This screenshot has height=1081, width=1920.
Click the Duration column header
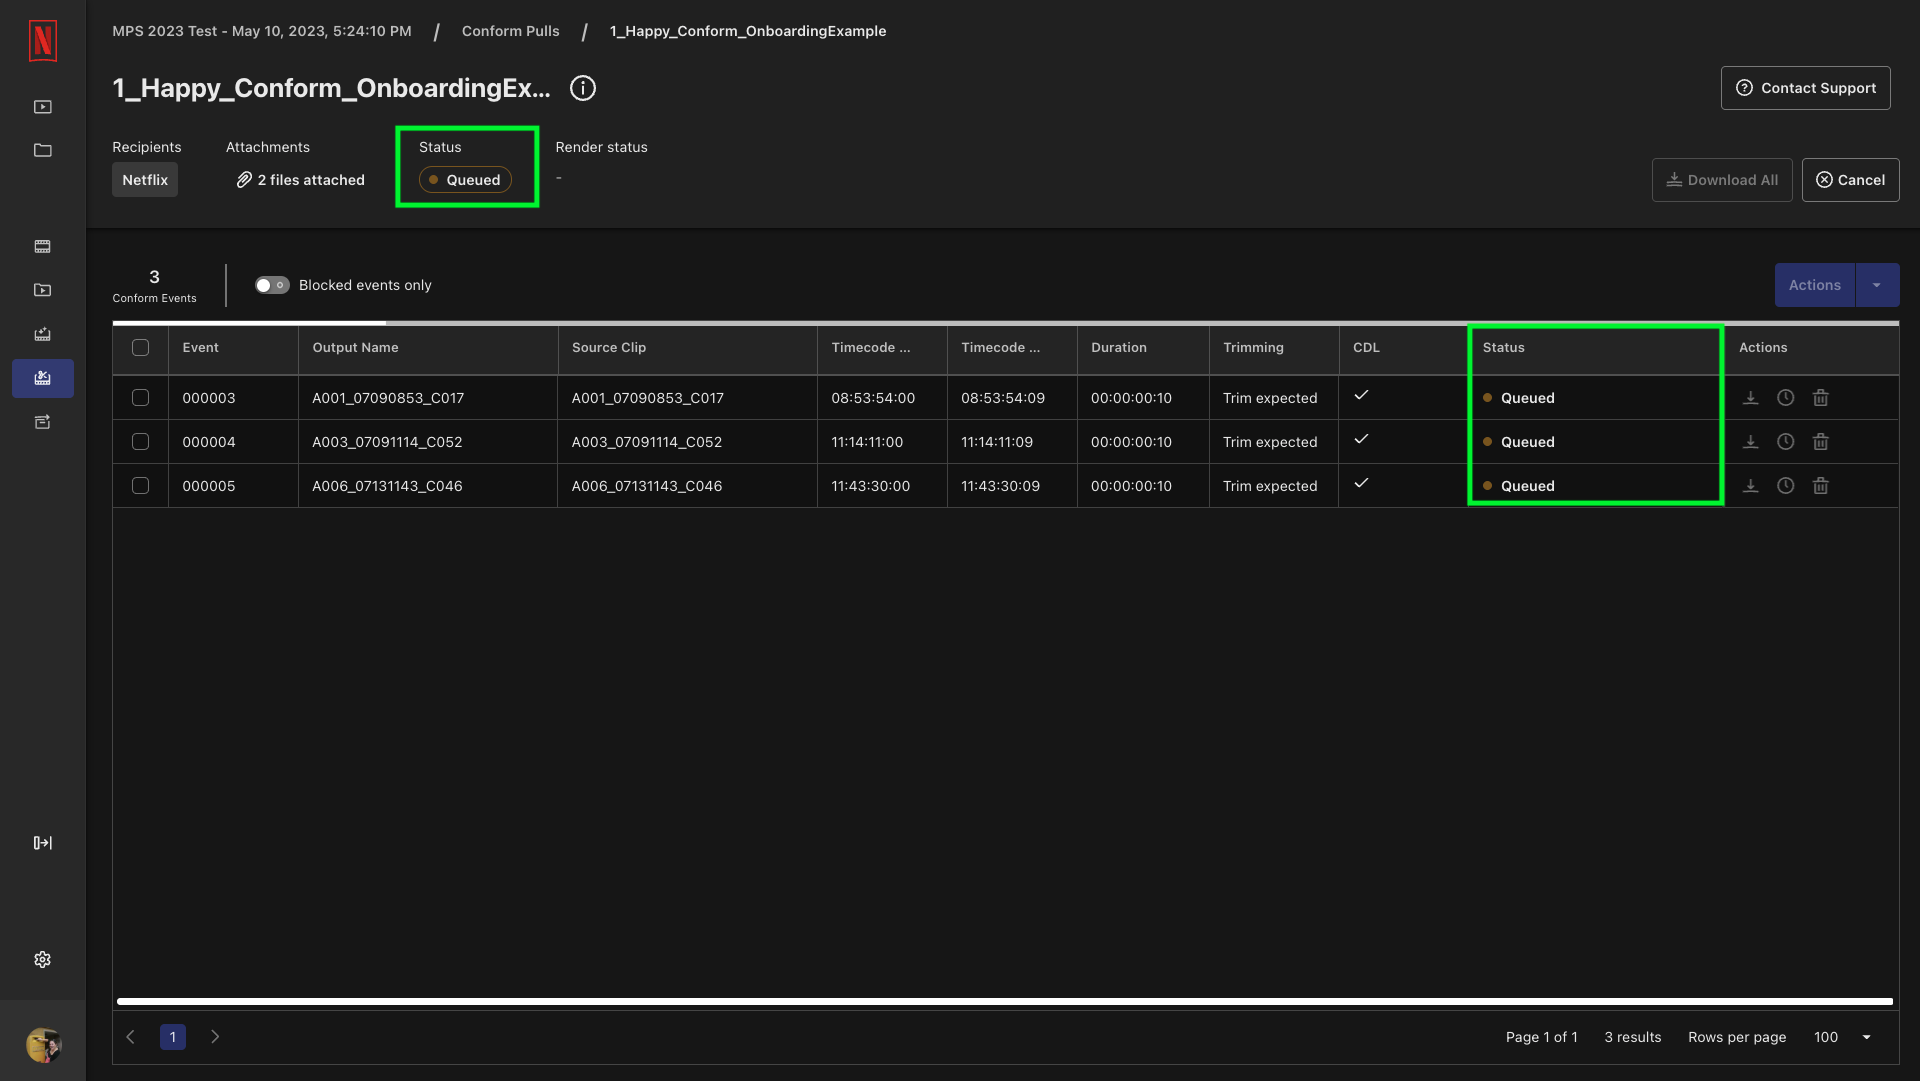pos(1143,348)
